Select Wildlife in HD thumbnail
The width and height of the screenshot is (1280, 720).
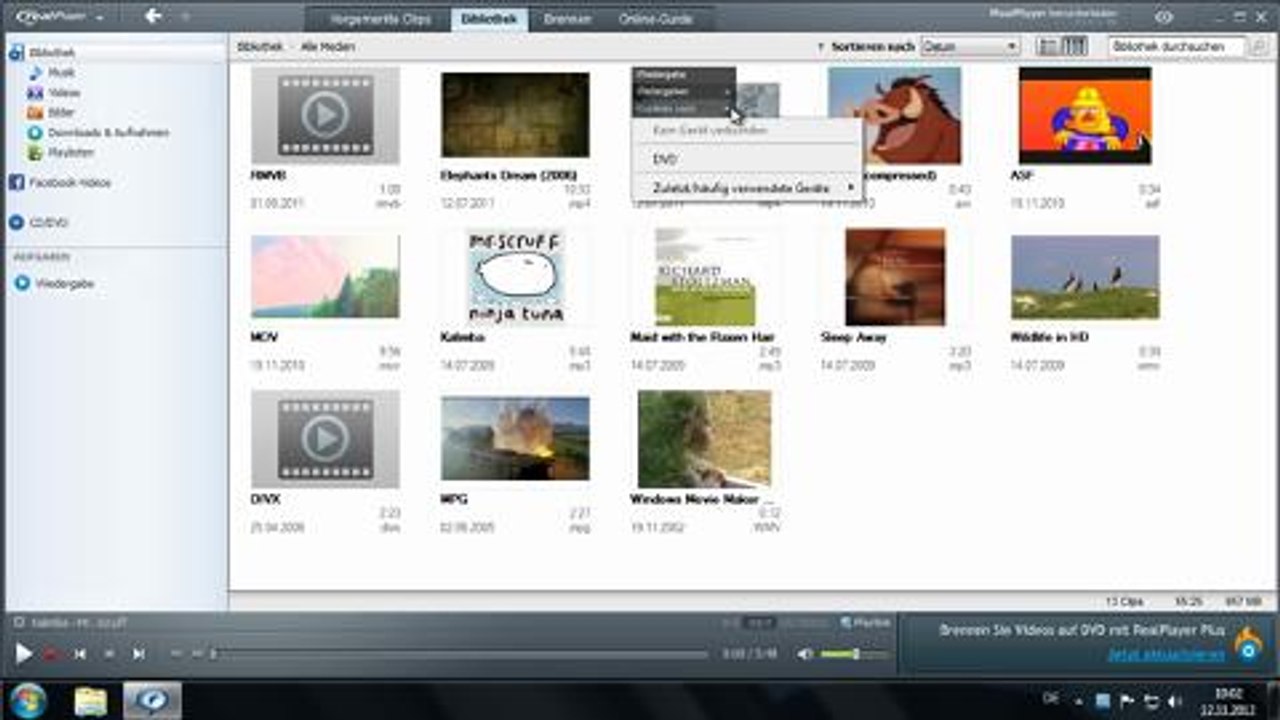1085,277
